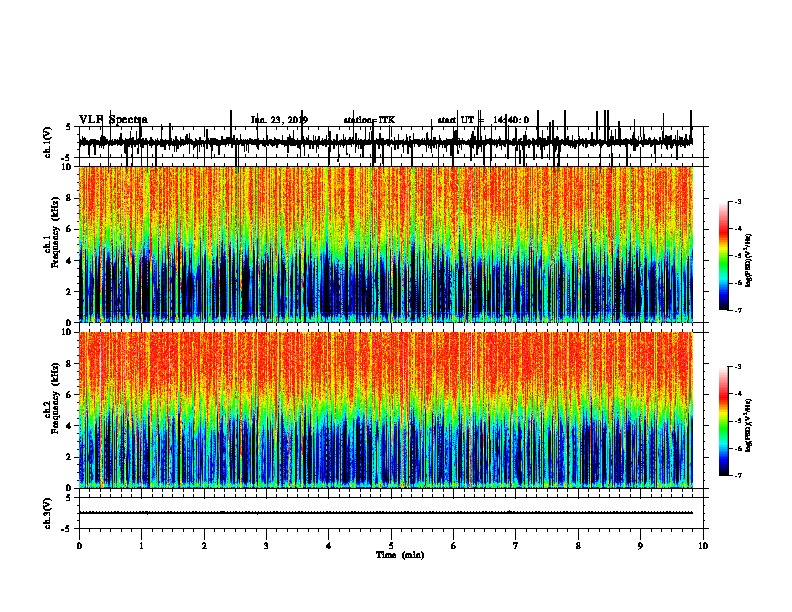Click time axis tick label "5"
The image size is (792, 612).
tap(391, 546)
